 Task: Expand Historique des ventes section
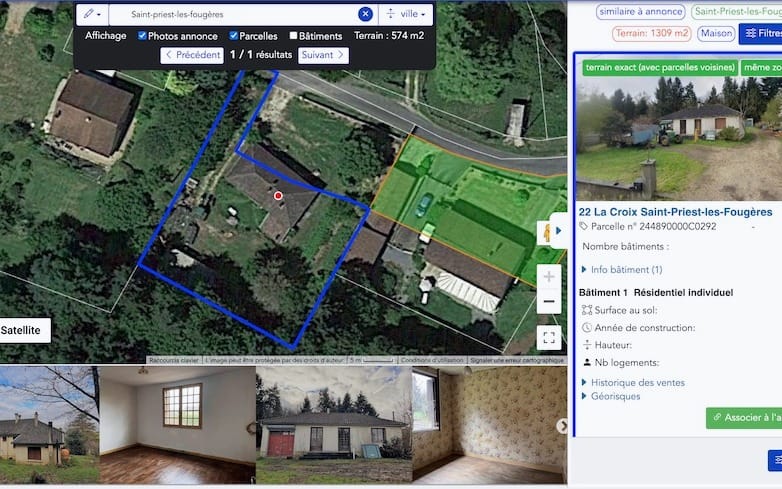(x=637, y=382)
